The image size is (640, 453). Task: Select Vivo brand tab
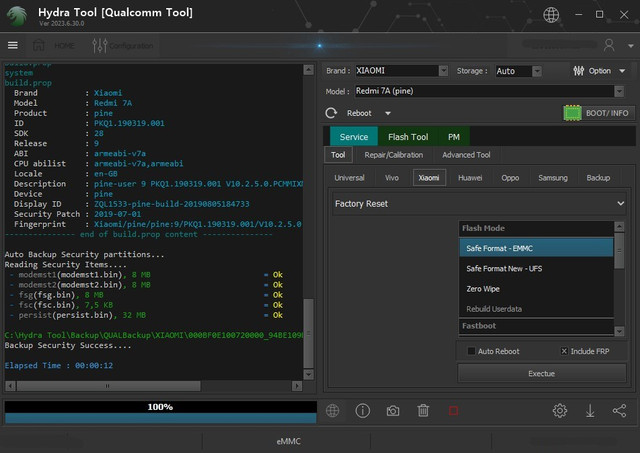pos(392,178)
